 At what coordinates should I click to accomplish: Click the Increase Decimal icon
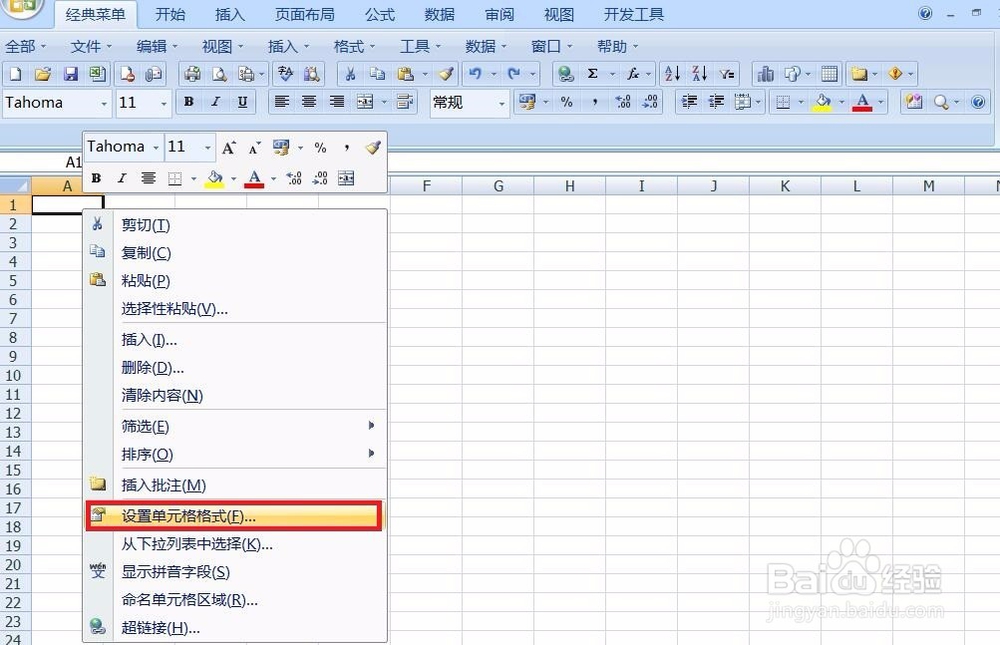[624, 102]
